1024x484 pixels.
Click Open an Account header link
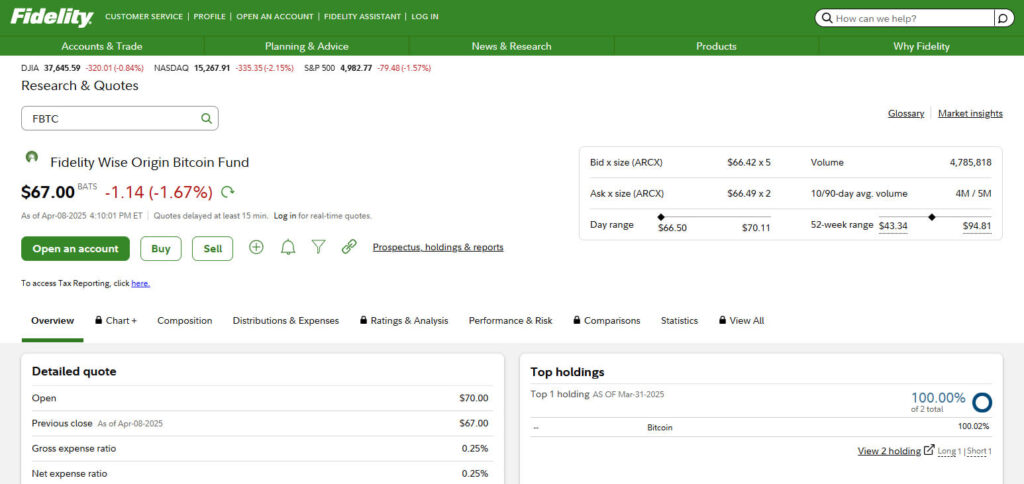274,16
